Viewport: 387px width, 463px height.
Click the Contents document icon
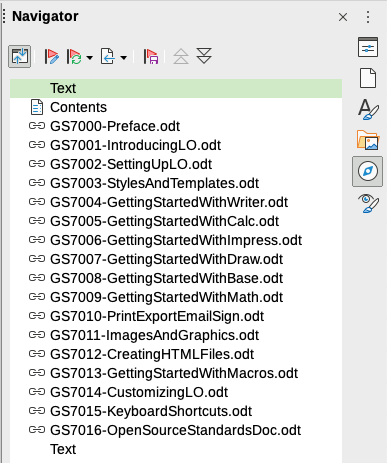tap(37, 107)
